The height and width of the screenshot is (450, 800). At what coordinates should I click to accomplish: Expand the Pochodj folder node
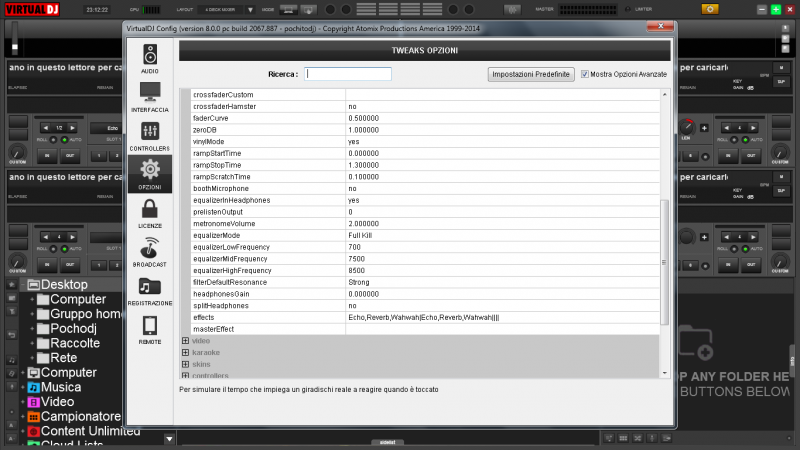pos(32,329)
